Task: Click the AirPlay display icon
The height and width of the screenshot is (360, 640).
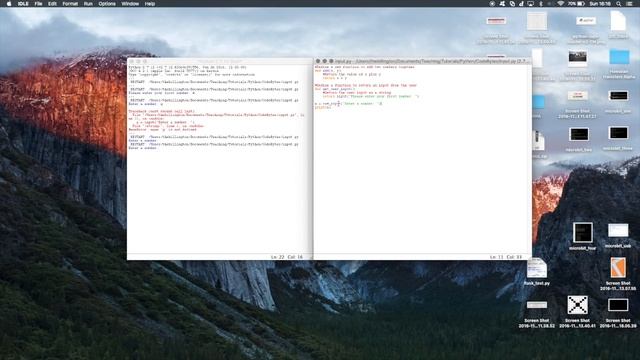Action: click(531, 4)
